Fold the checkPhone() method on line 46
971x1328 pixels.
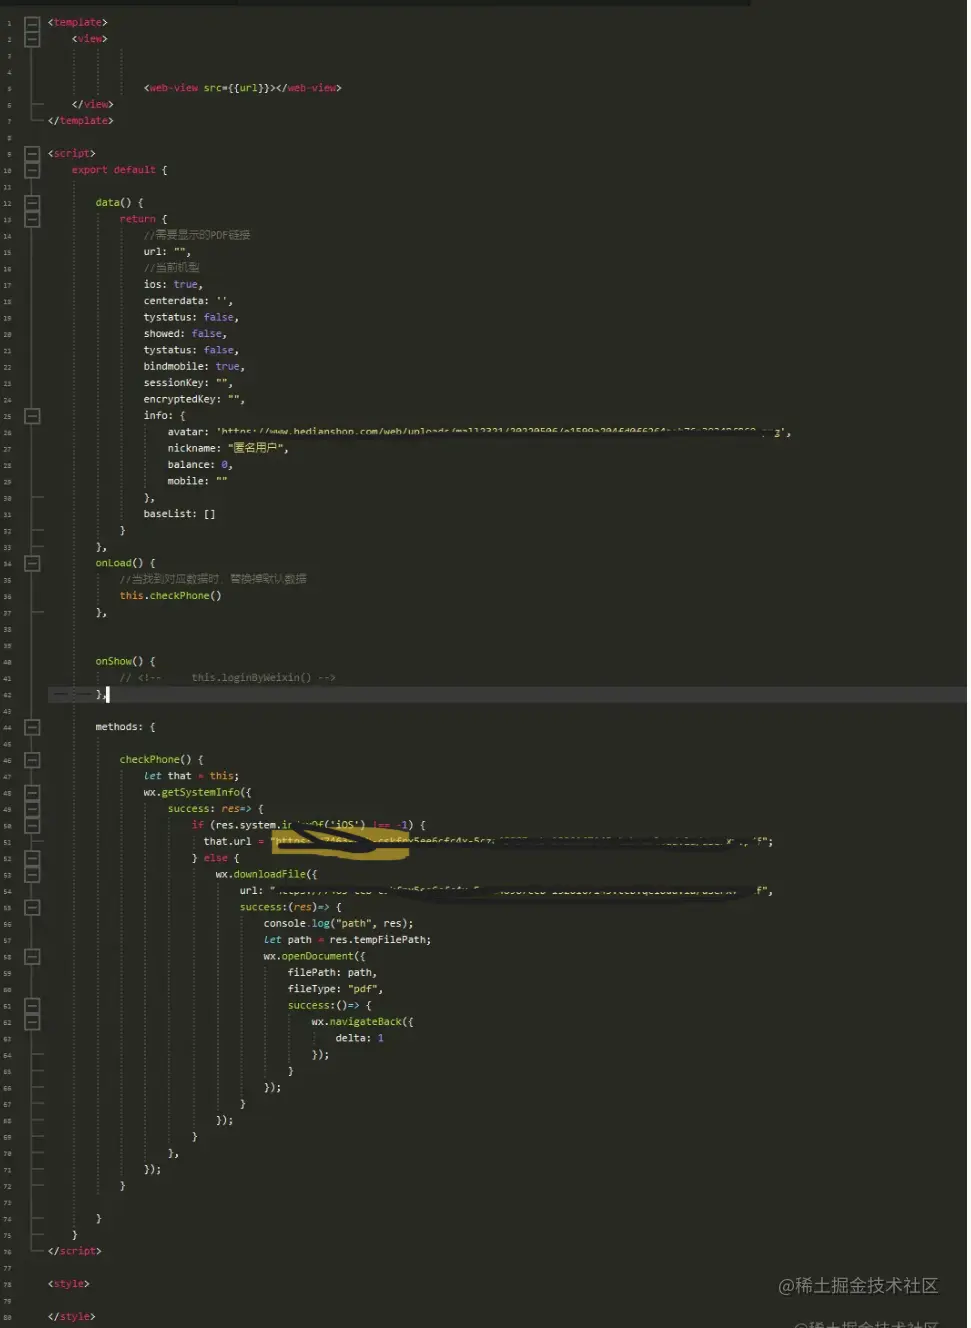(32, 760)
